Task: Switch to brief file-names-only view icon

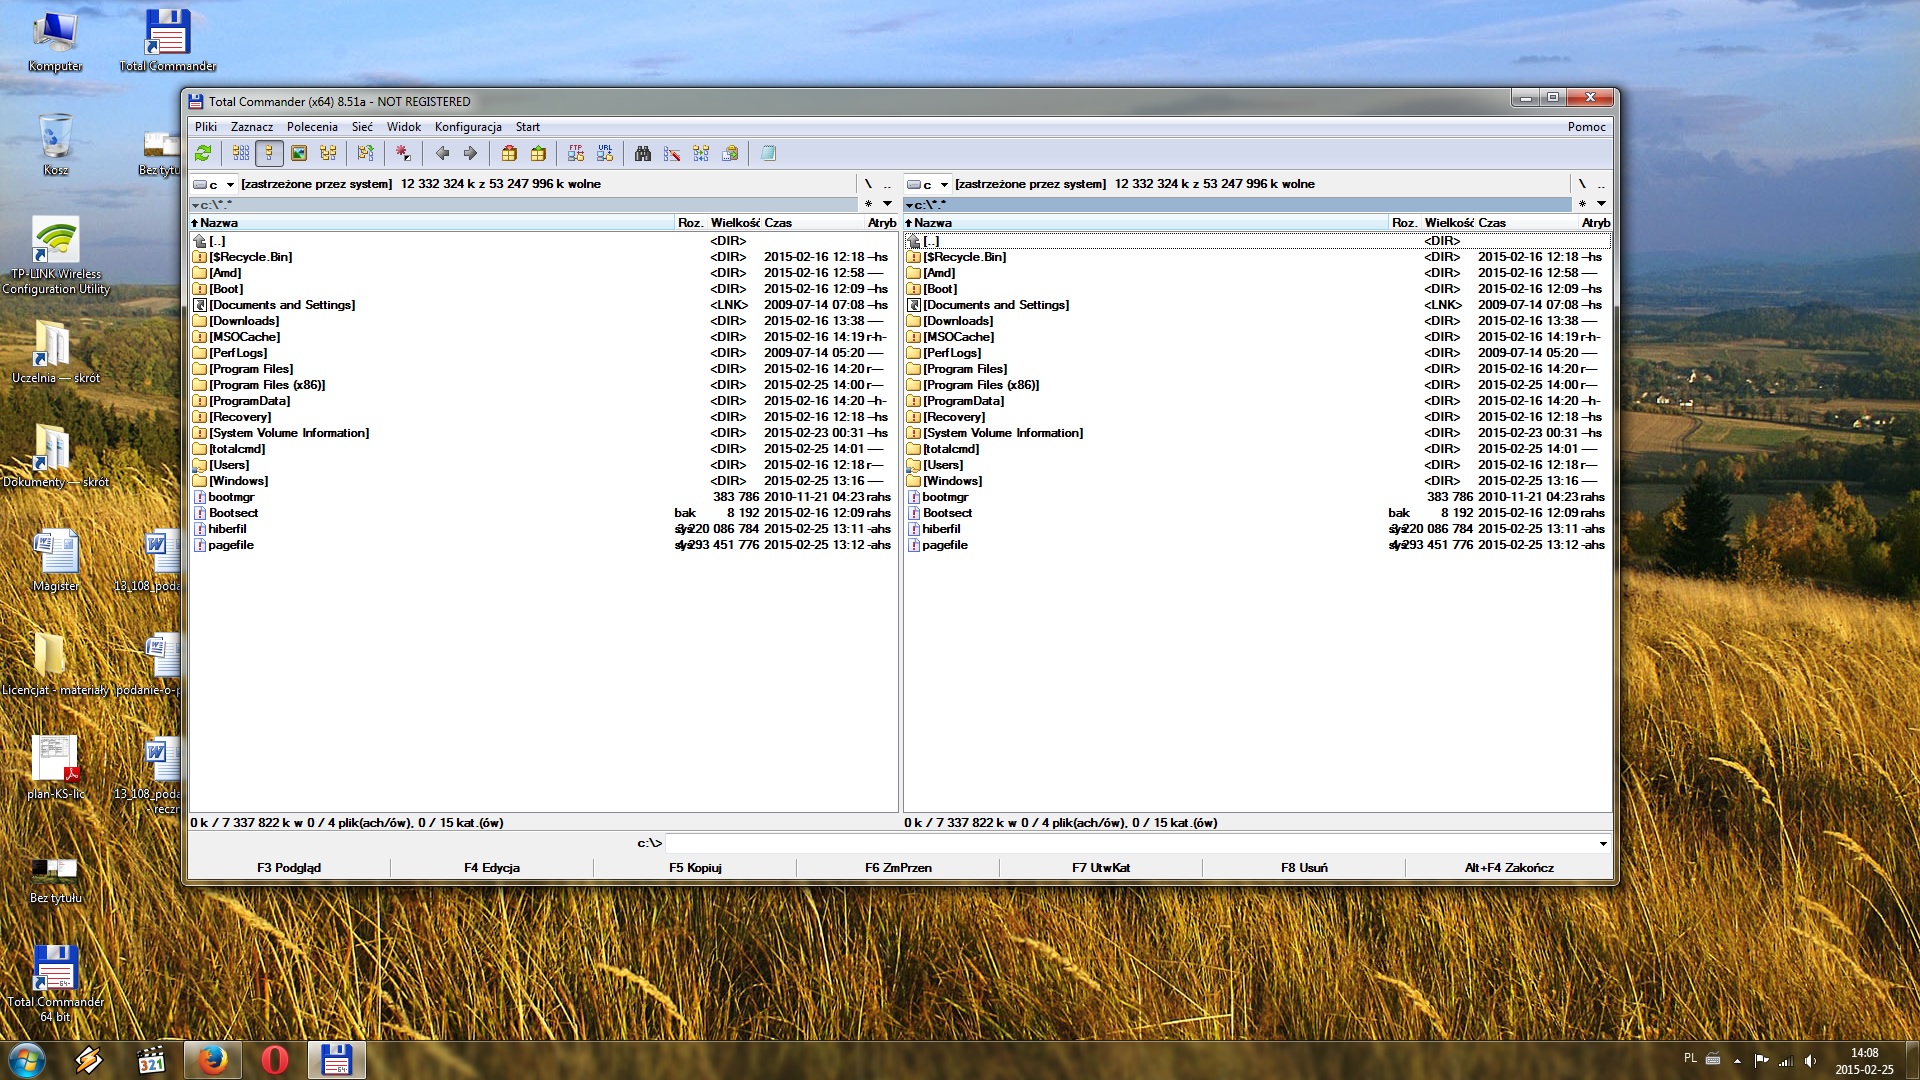Action: tap(240, 153)
